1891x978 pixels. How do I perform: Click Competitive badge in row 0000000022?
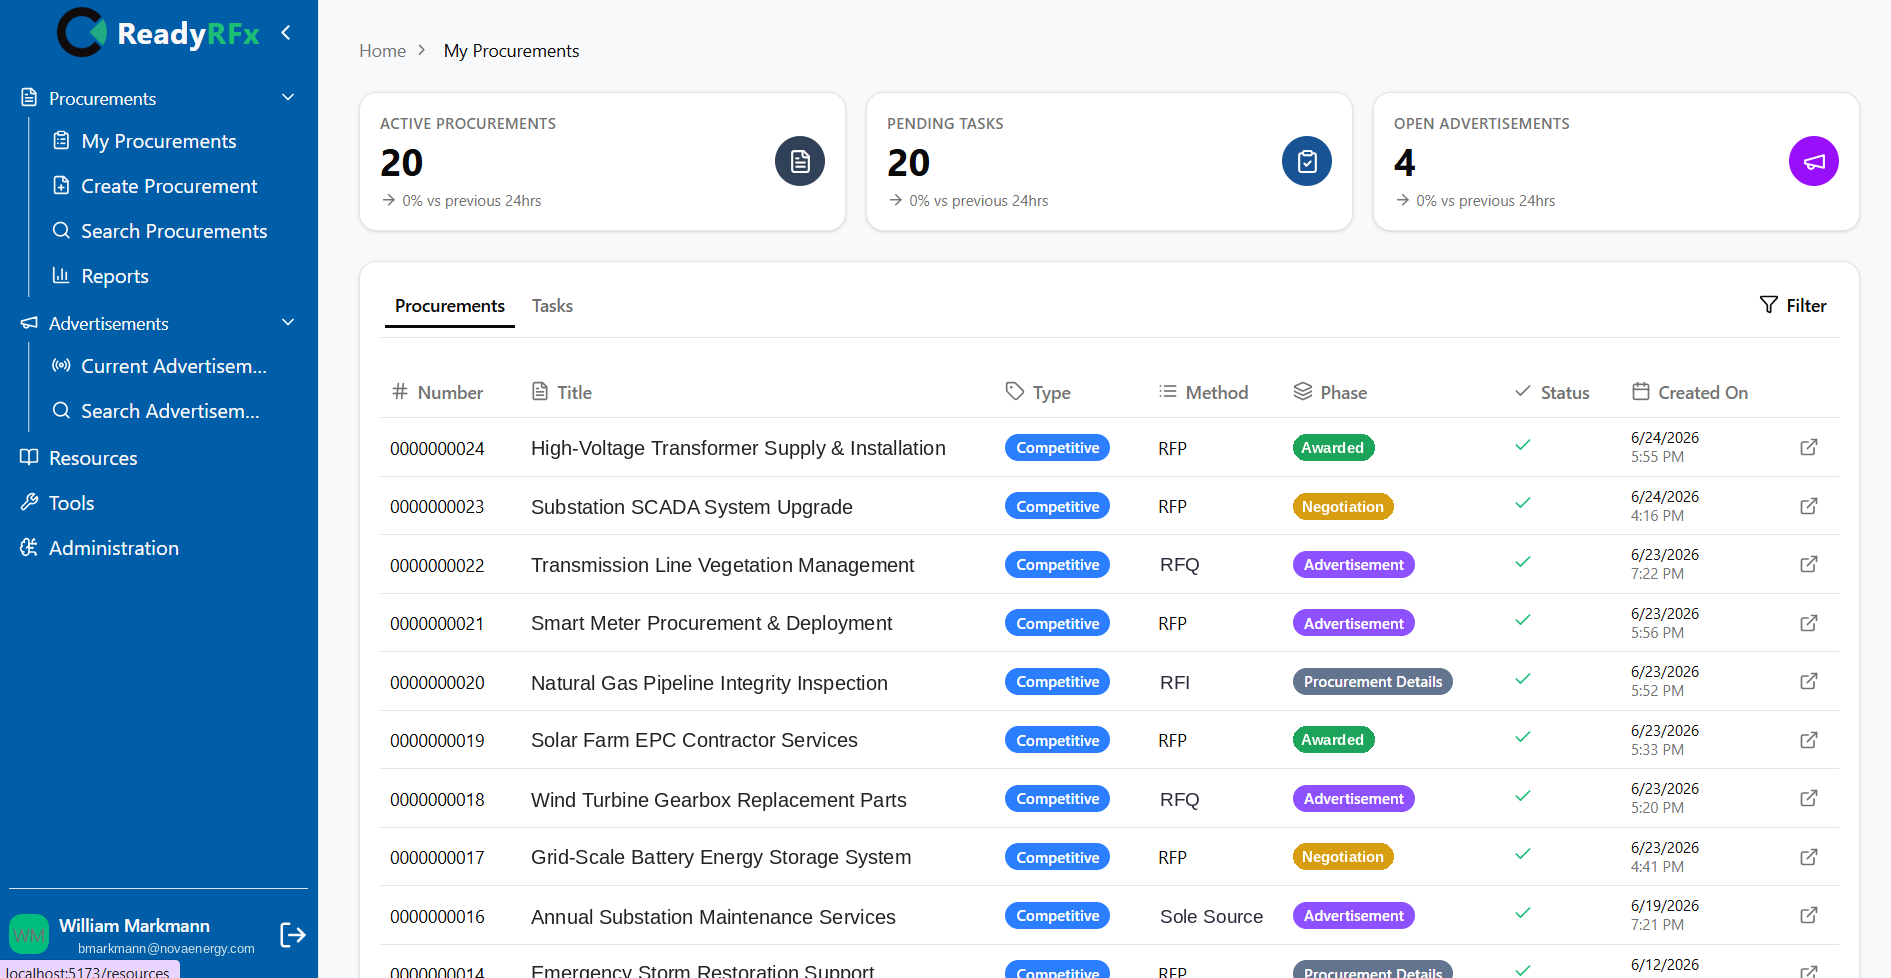[x=1057, y=565]
